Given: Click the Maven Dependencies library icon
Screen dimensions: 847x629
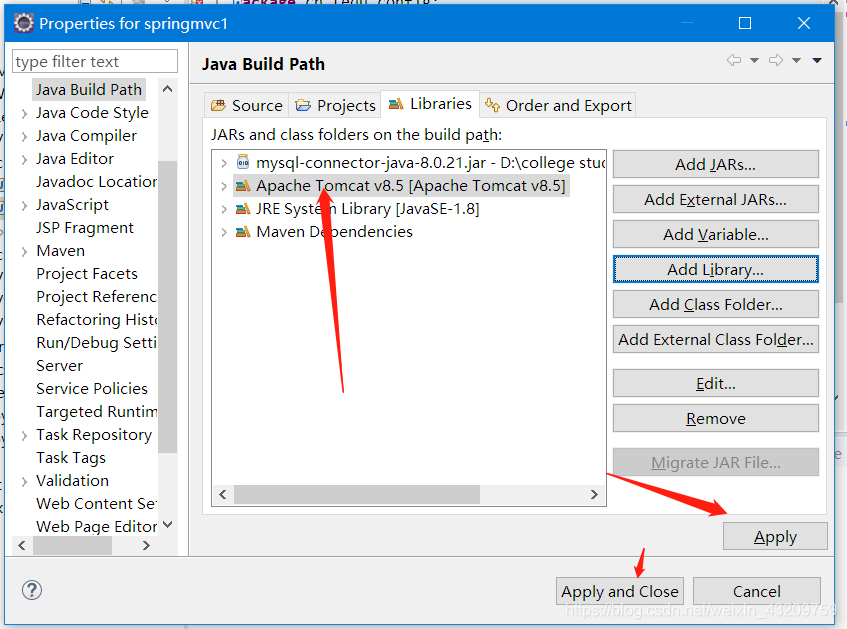Looking at the screenshot, I should 243,232.
